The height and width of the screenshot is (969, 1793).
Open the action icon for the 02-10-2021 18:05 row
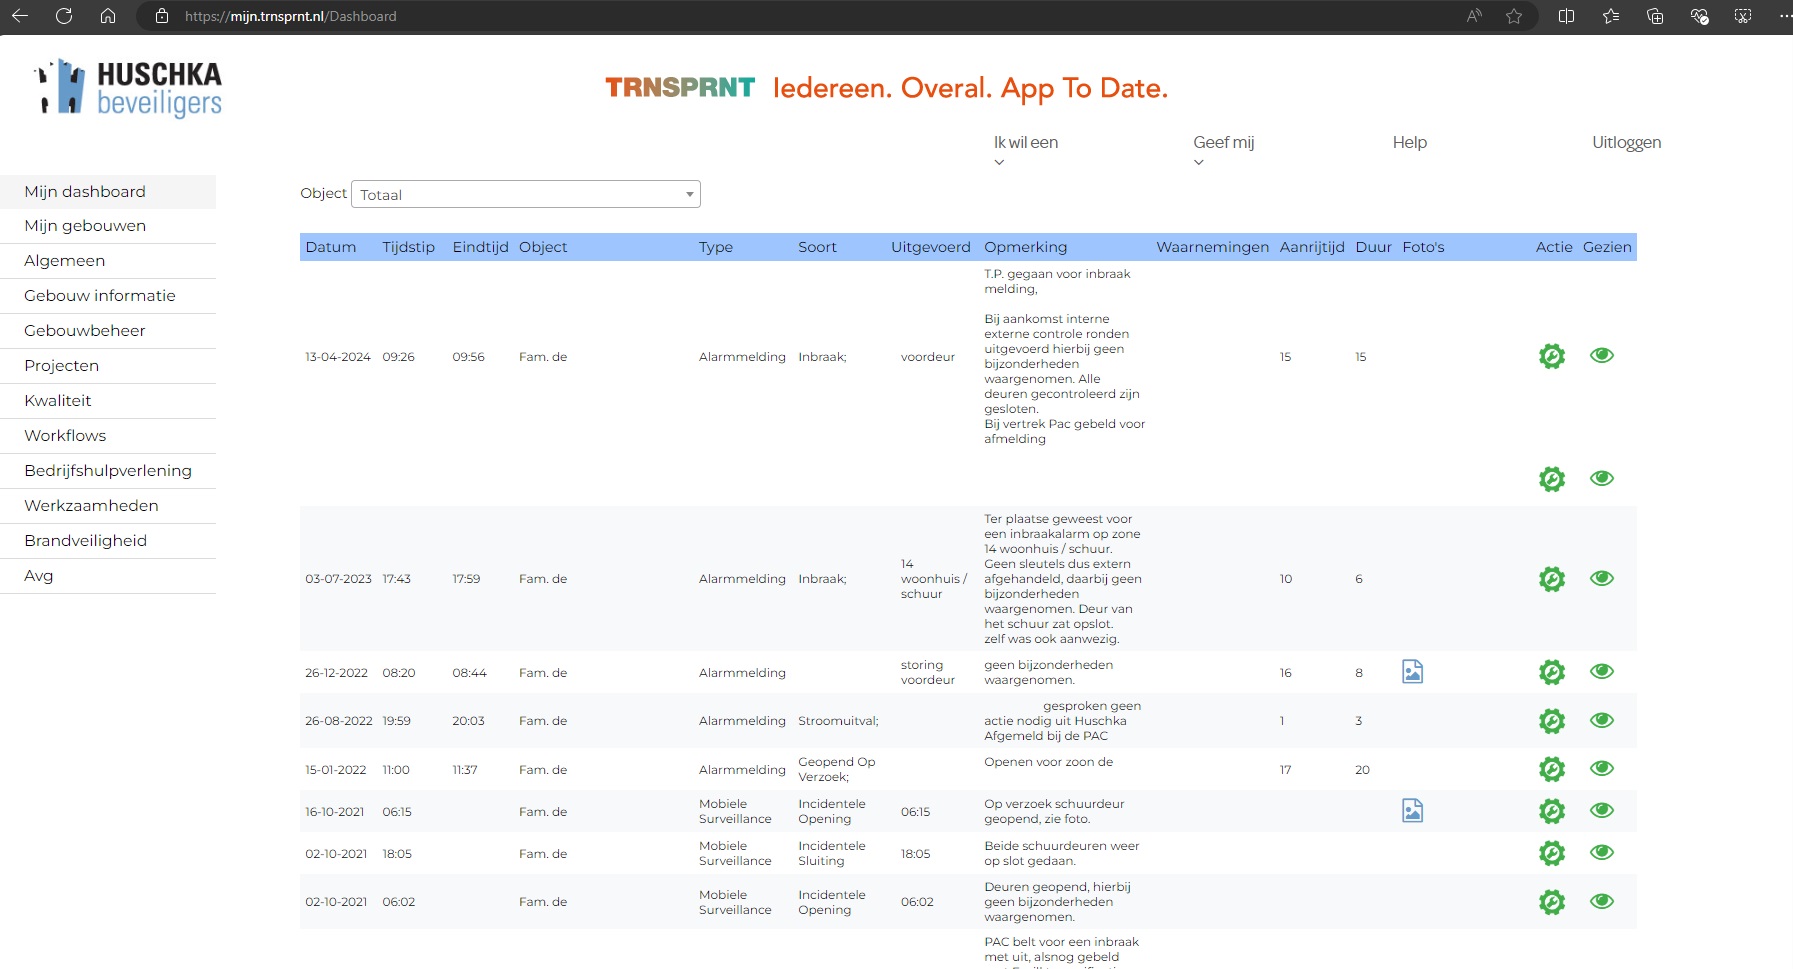1551,853
